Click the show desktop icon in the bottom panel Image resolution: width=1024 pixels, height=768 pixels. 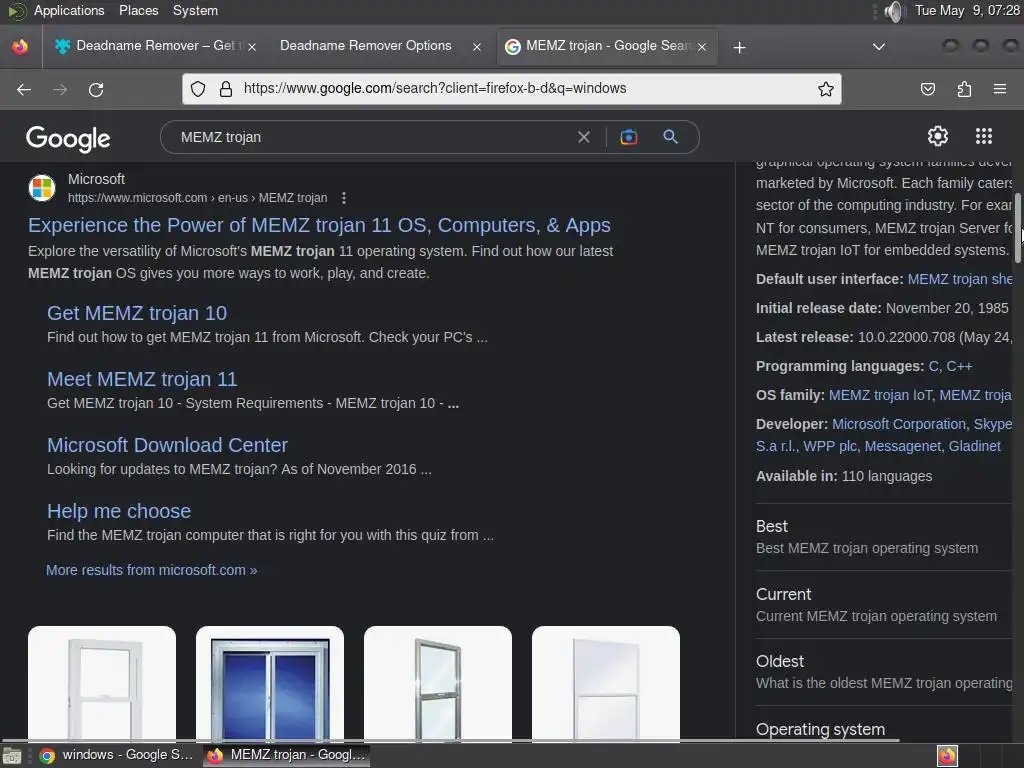tap(12, 756)
